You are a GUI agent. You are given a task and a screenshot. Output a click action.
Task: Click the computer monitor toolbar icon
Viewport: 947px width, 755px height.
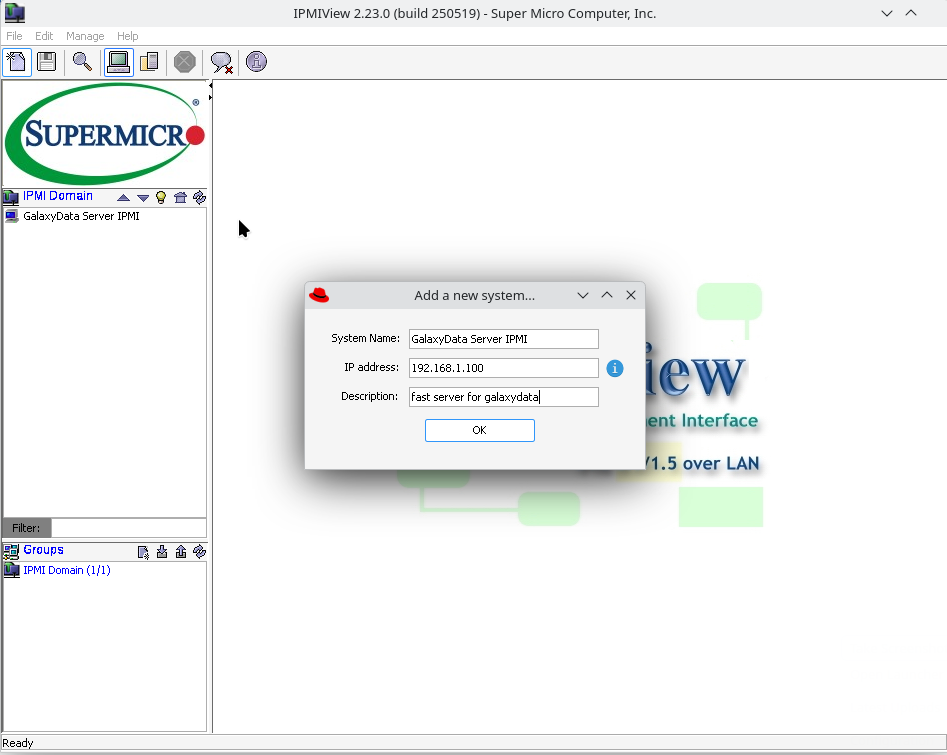tap(118, 62)
